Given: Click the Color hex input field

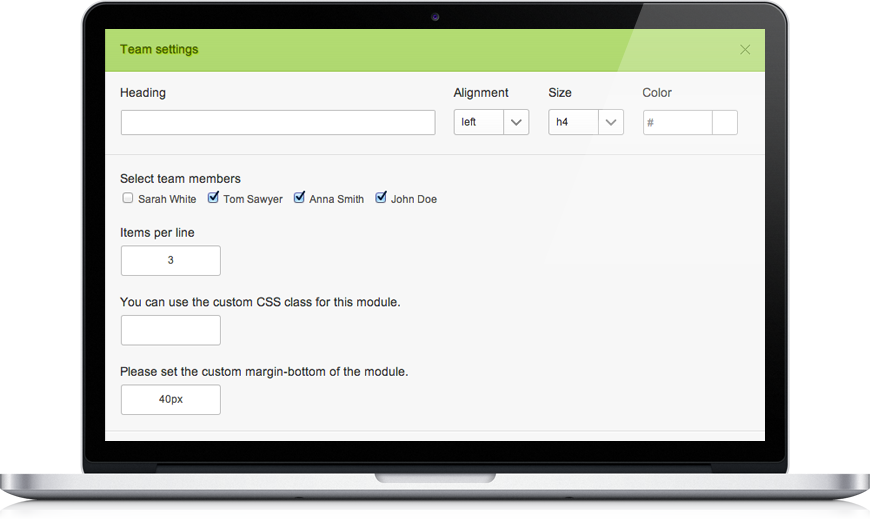Looking at the screenshot, I should click(677, 122).
